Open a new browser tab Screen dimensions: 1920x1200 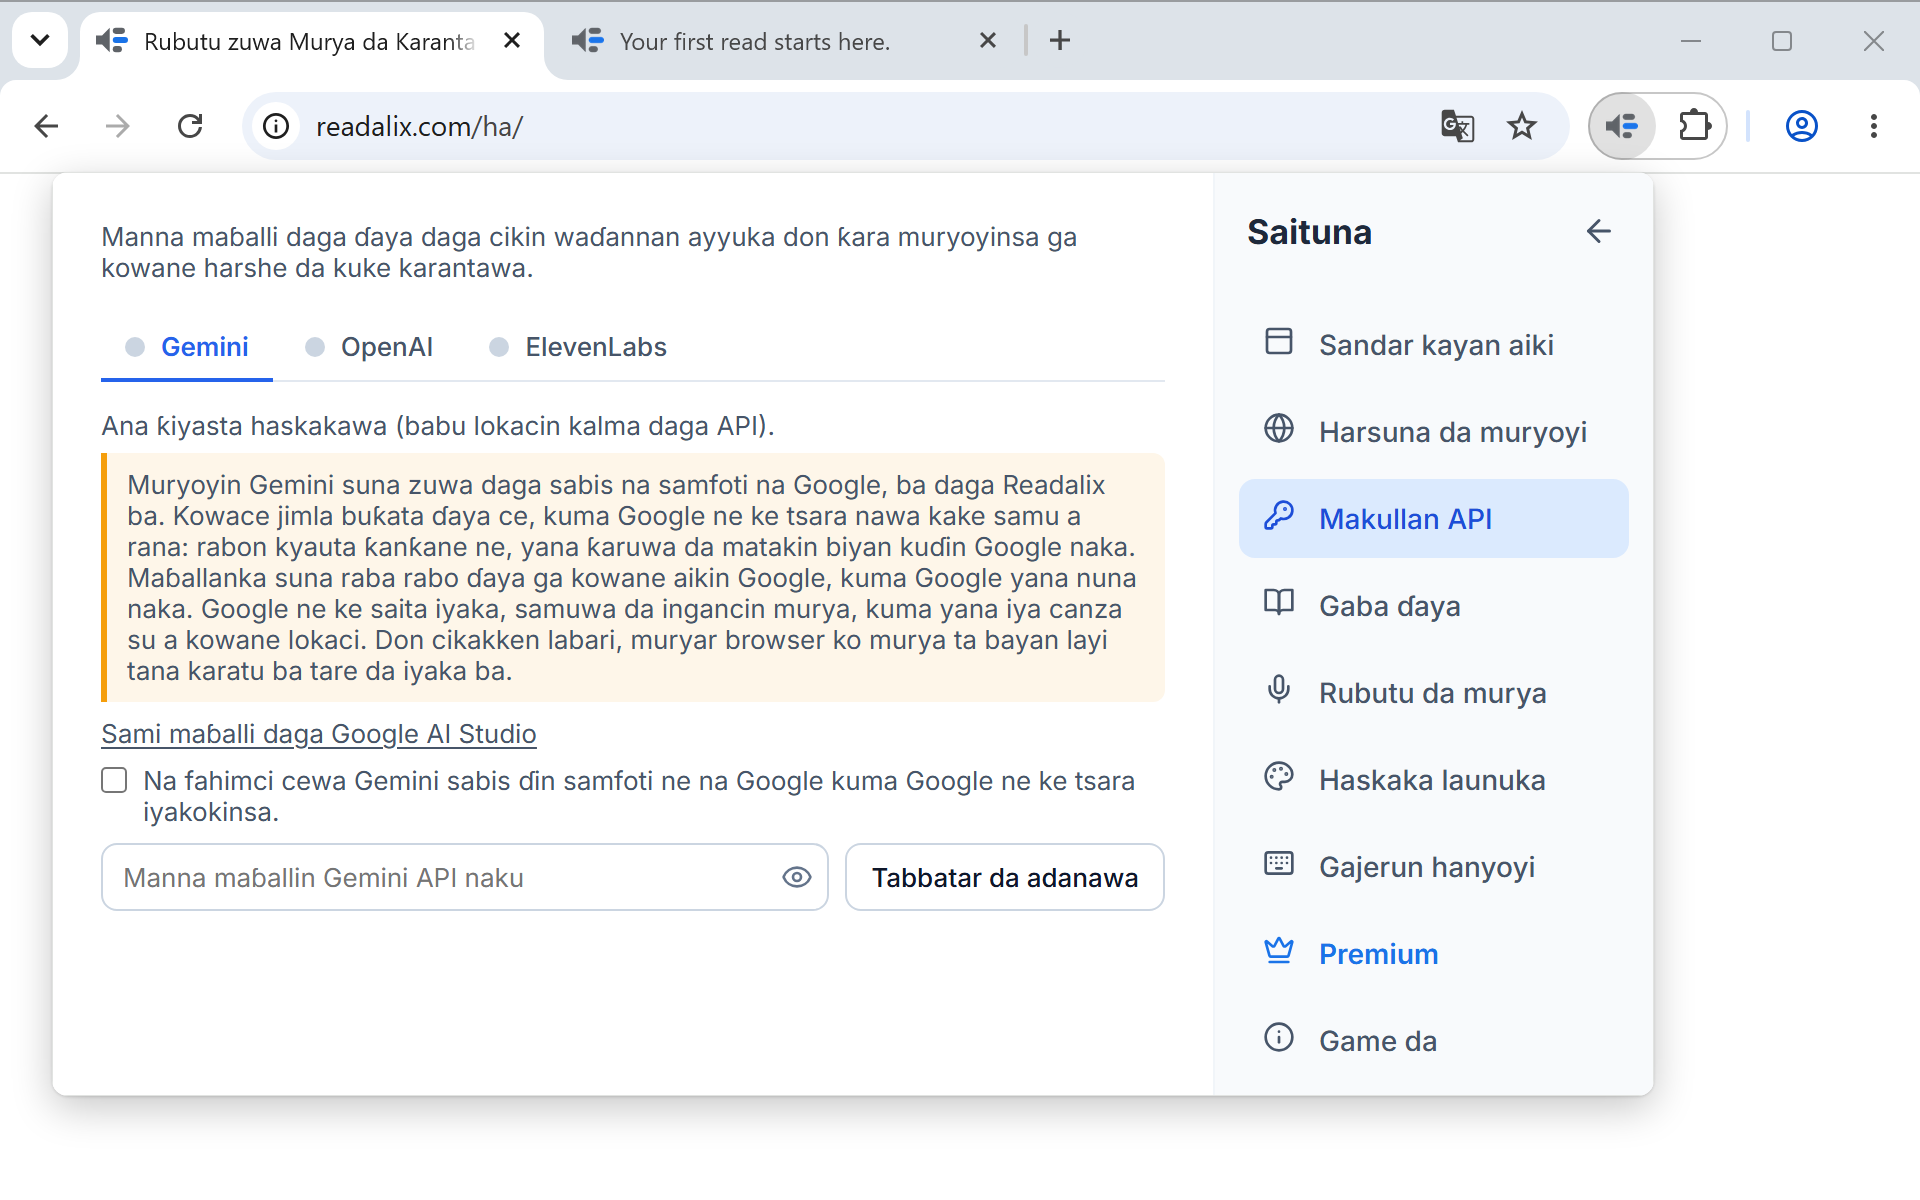click(1060, 40)
